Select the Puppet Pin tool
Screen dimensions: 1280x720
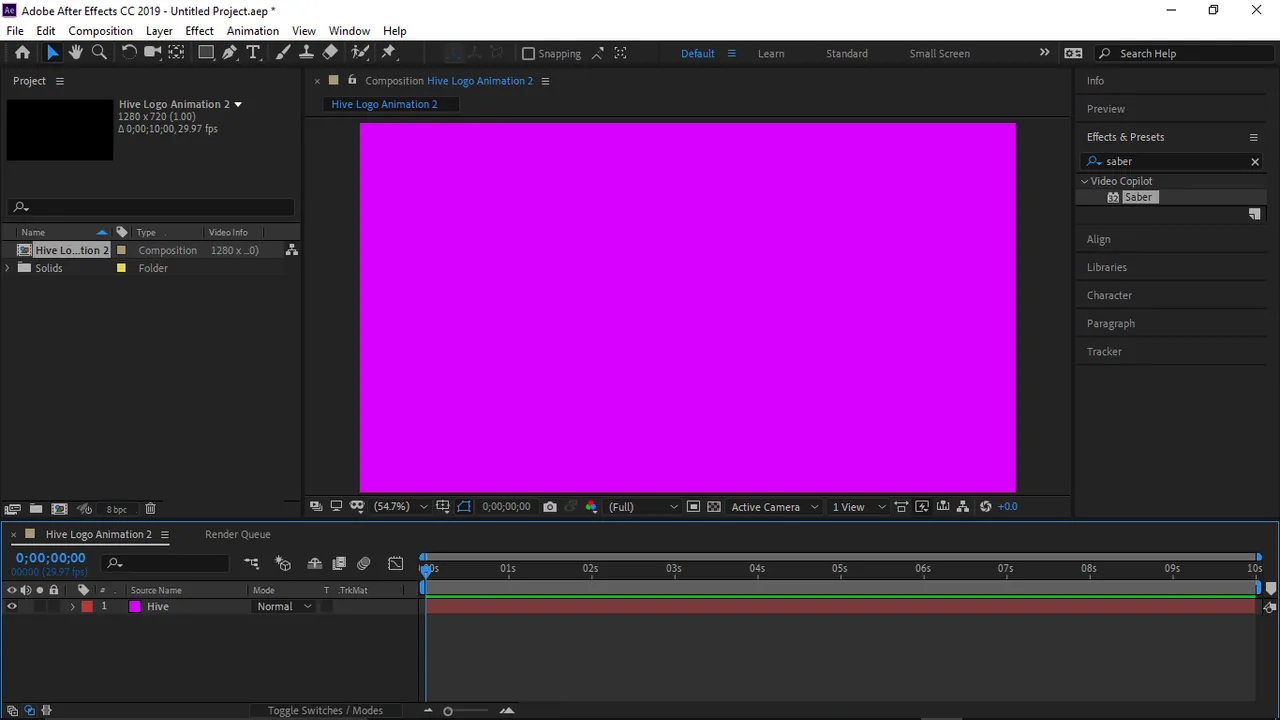click(x=389, y=53)
